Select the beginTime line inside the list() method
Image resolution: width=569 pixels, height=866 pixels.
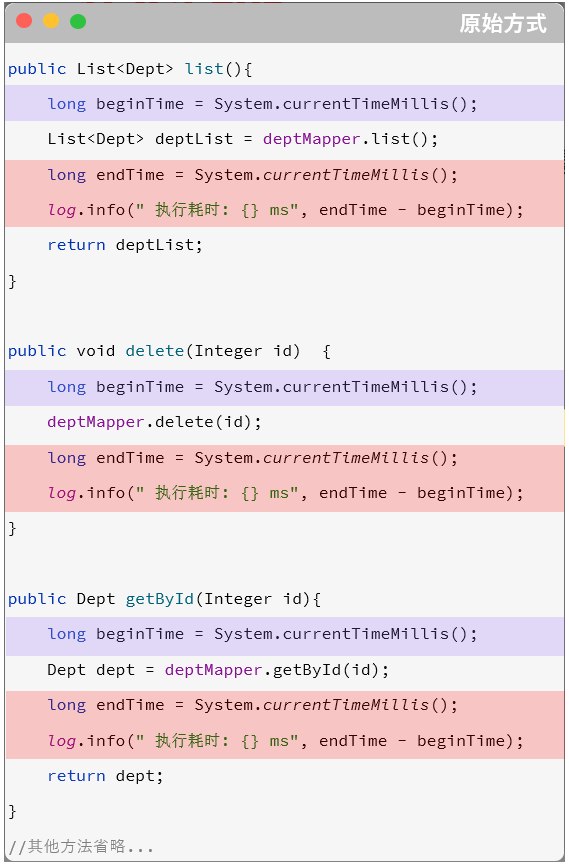pos(262,104)
